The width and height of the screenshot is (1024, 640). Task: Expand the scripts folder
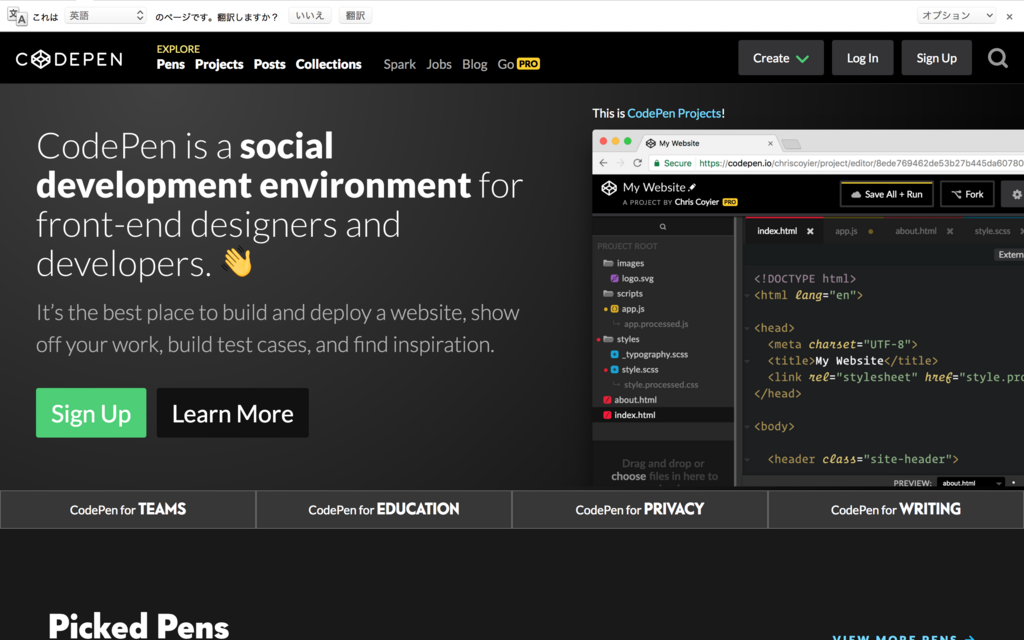pos(623,294)
